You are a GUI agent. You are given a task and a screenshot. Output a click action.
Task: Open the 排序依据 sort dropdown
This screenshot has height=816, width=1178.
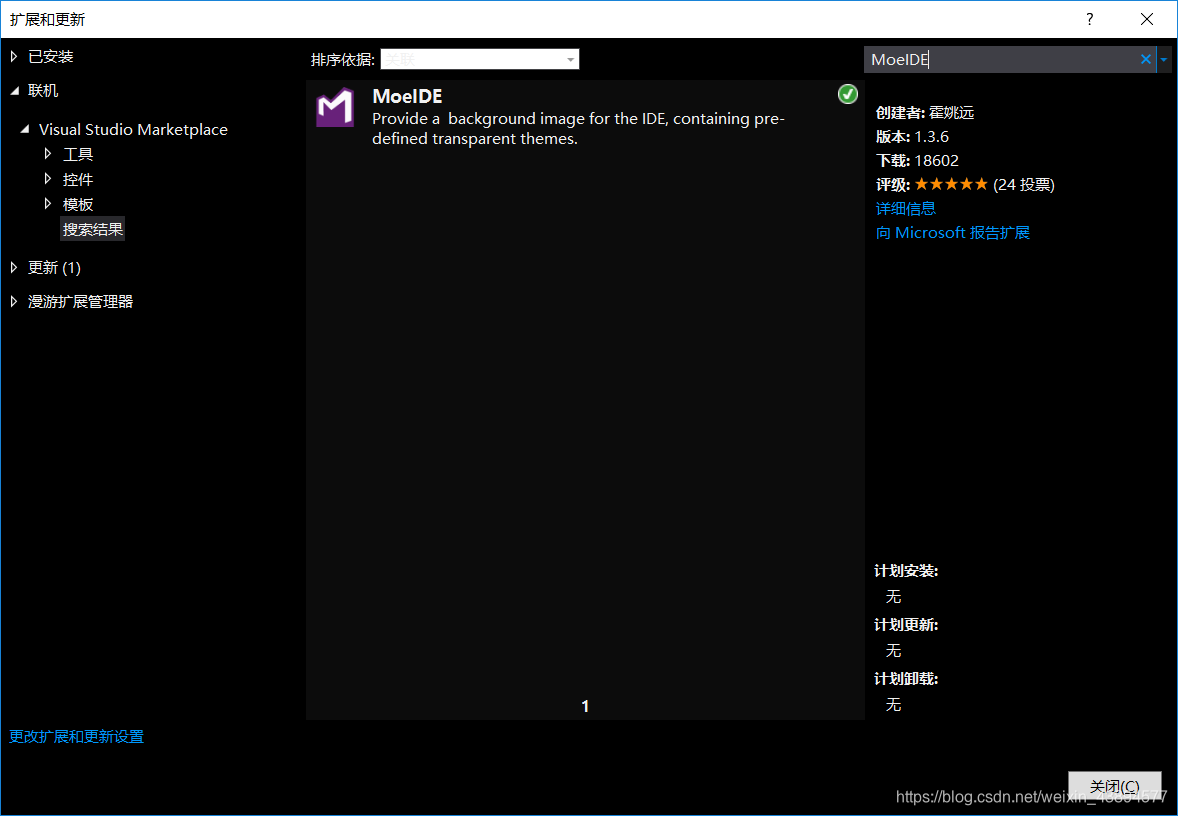click(x=479, y=59)
